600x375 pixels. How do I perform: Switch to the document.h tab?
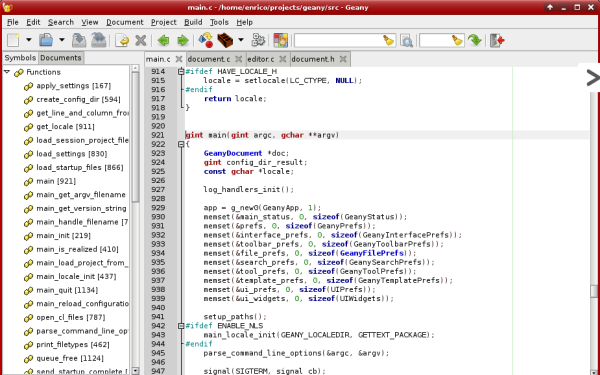[x=313, y=59]
